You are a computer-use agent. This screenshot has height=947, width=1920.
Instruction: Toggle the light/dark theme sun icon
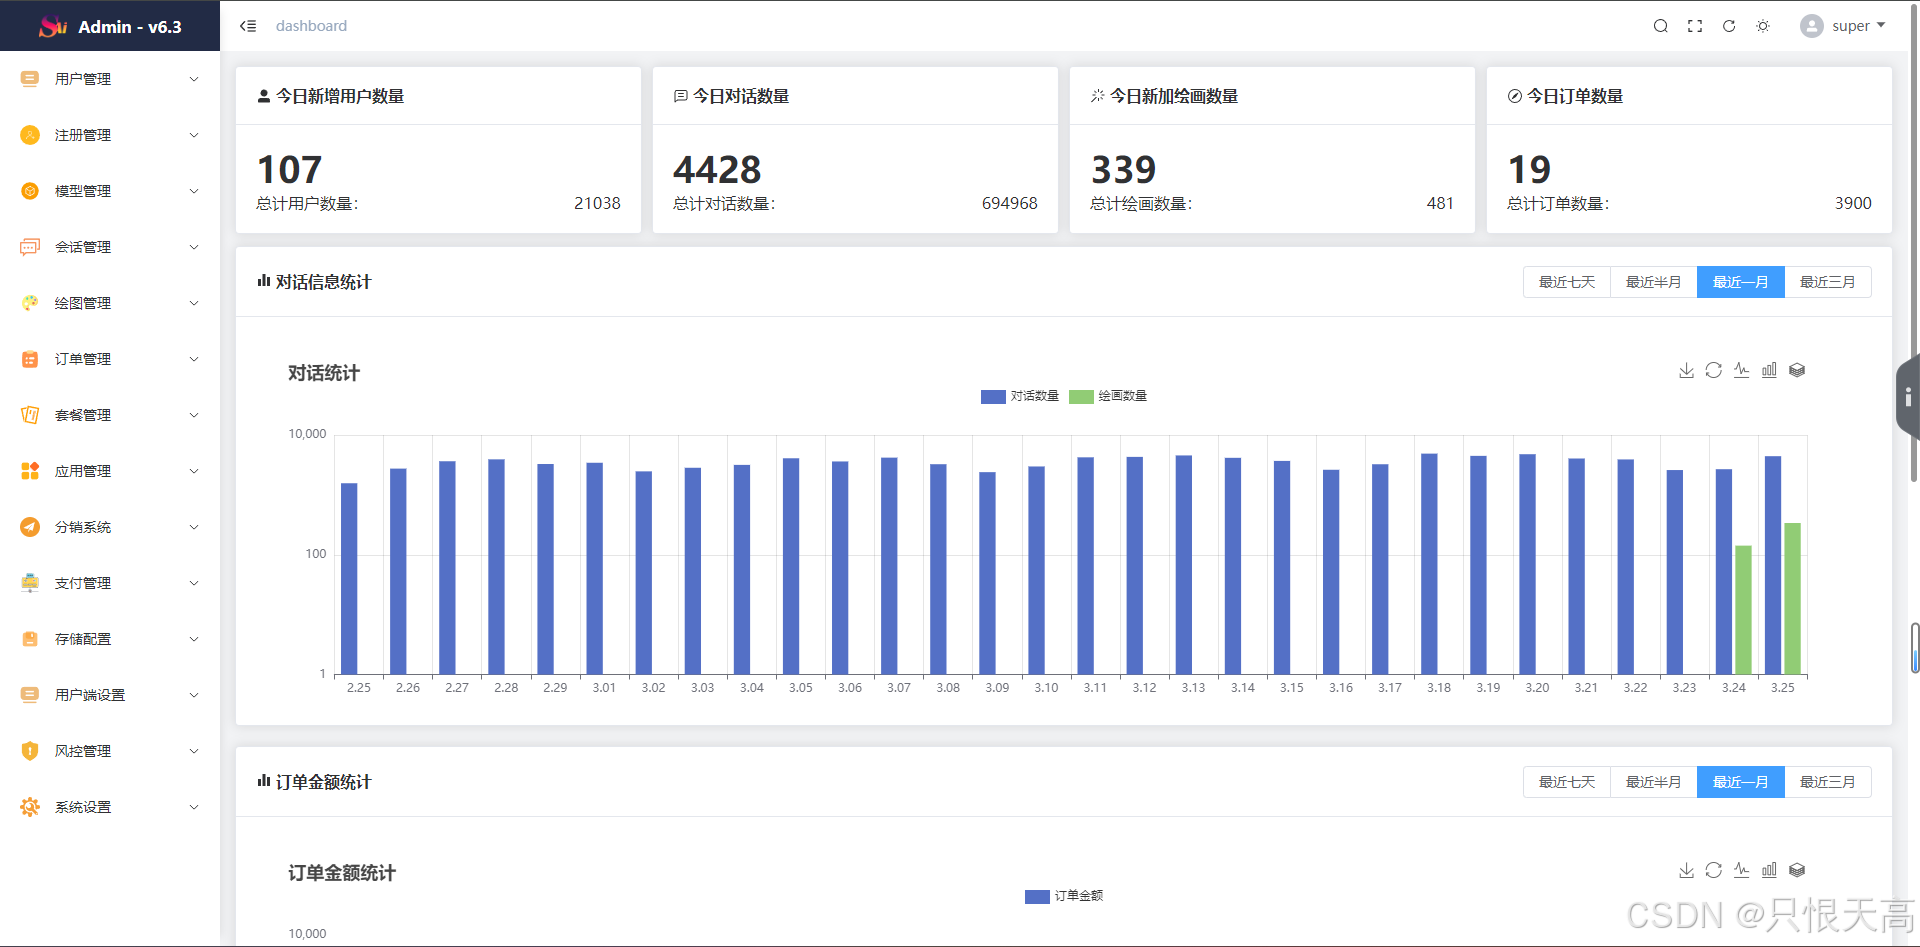[x=1763, y=26]
